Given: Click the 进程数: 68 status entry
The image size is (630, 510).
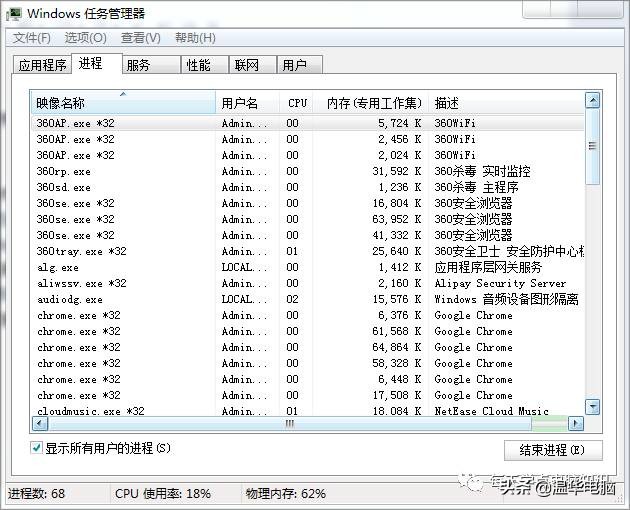Looking at the screenshot, I should coord(36,494).
